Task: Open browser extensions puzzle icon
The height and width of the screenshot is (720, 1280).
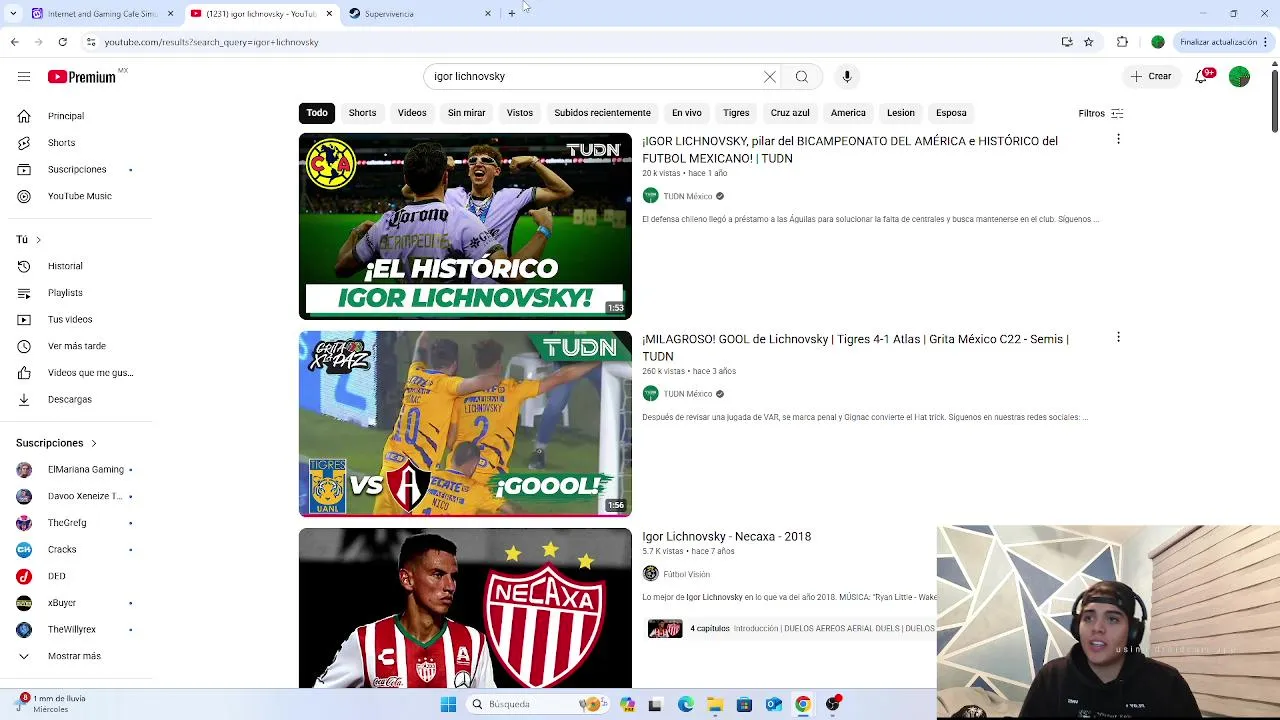Action: [1122, 42]
